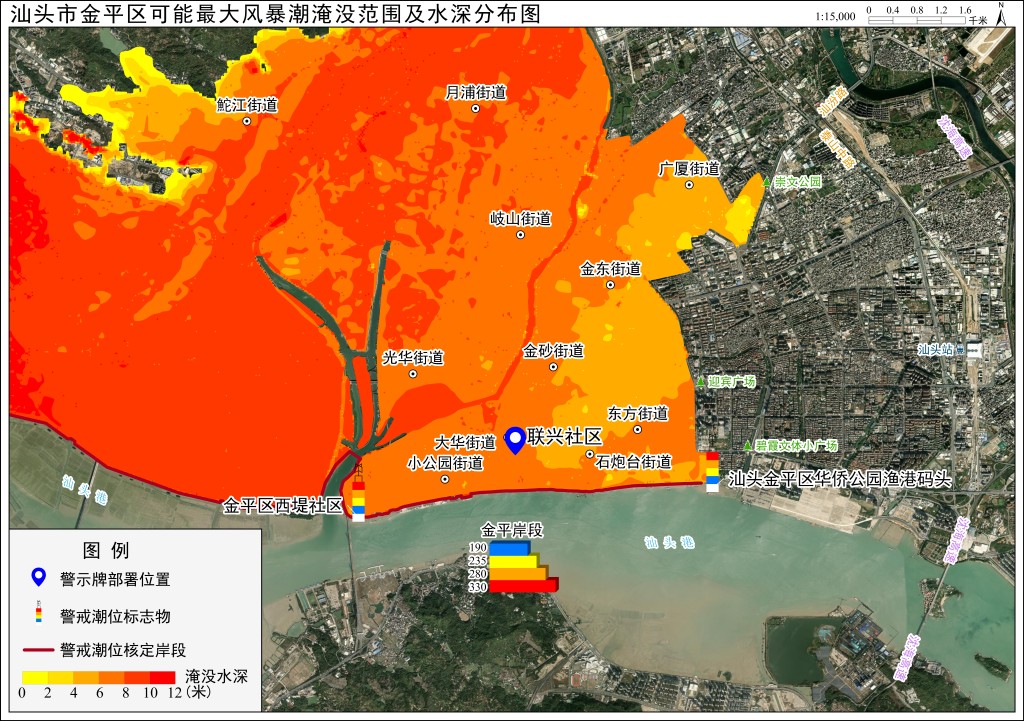This screenshot has width=1024, height=721.
Task: Click the green triangle next to 迎宾广场
Action: pyautogui.click(x=700, y=381)
